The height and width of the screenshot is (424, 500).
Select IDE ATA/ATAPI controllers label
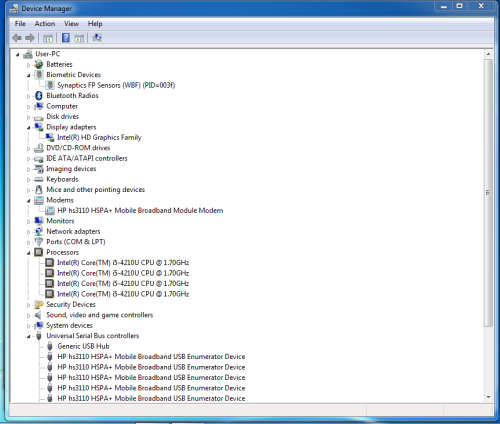pyautogui.click(x=87, y=158)
